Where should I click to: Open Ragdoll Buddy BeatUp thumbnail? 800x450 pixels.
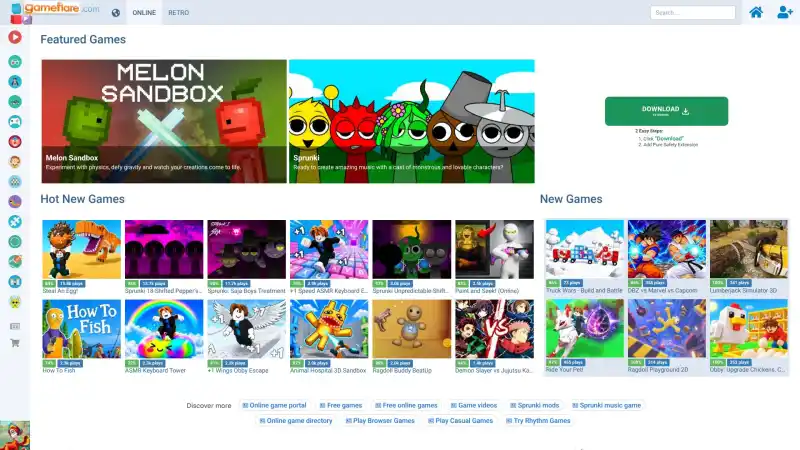tap(412, 329)
